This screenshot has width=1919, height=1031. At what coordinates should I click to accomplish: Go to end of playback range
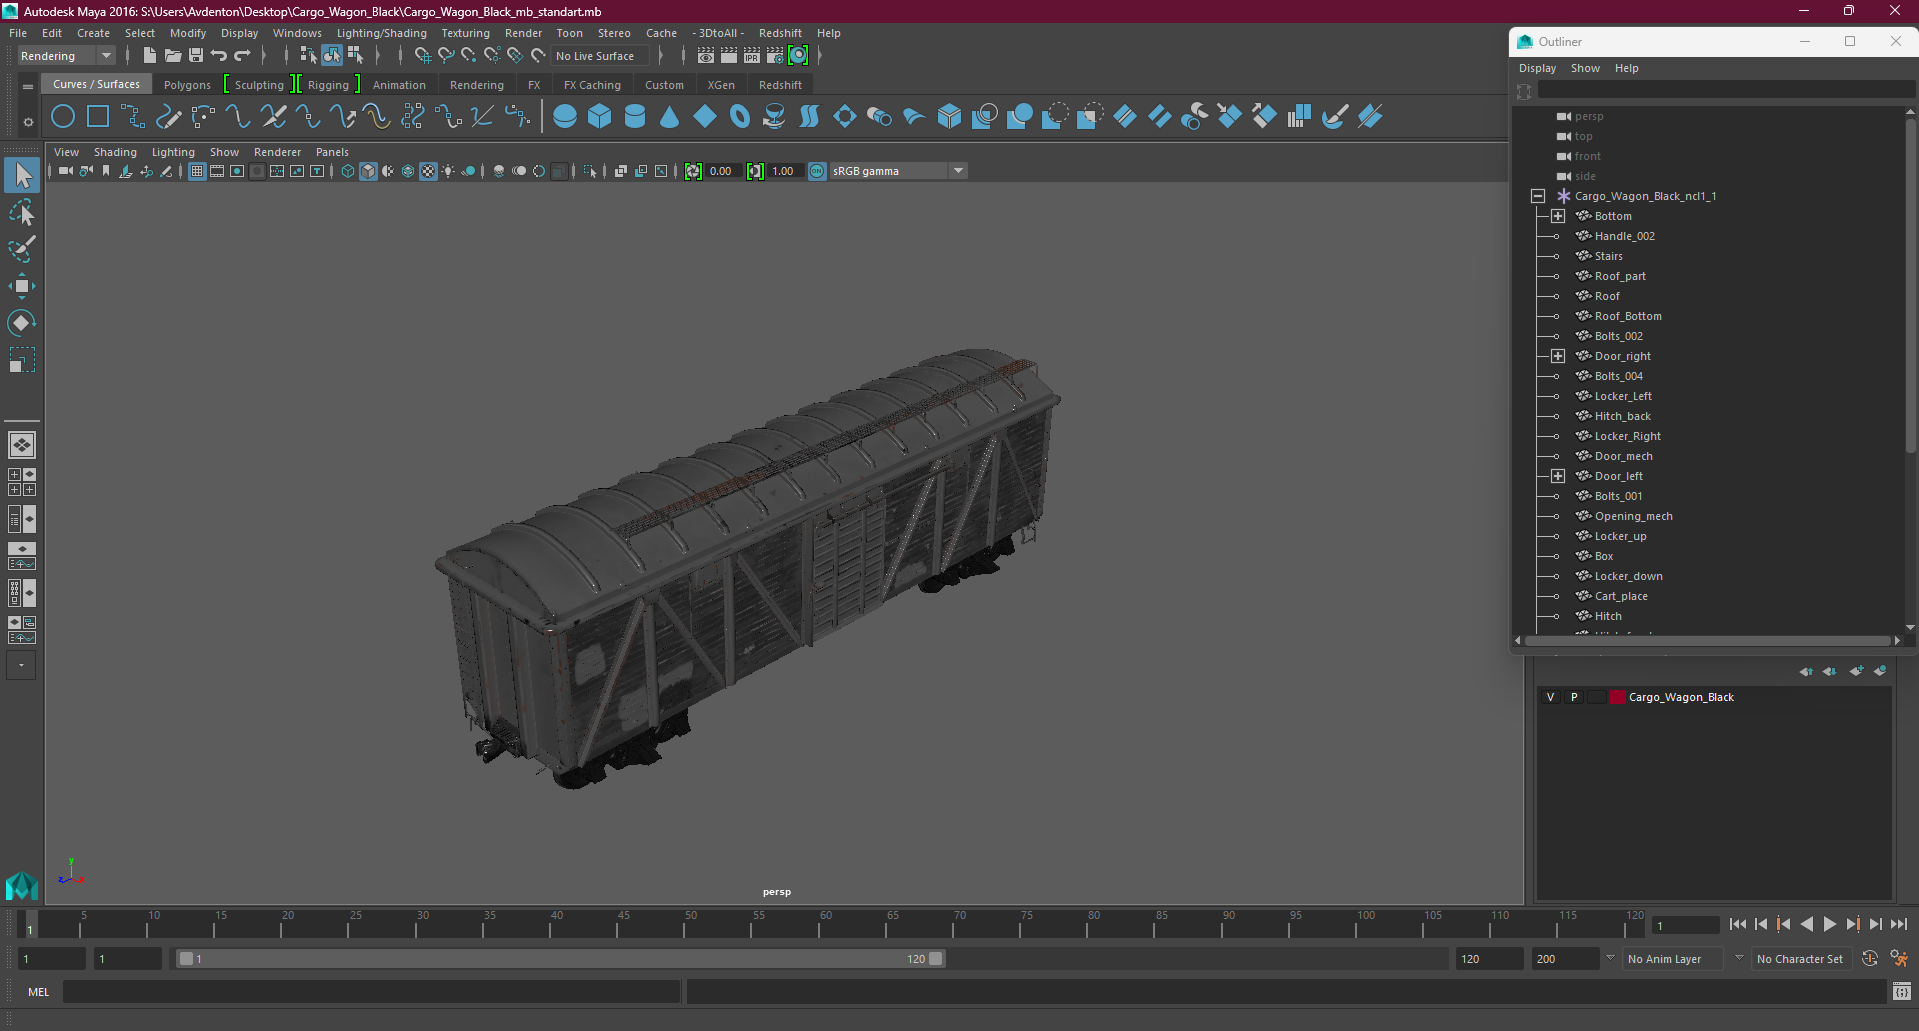pyautogui.click(x=1898, y=925)
